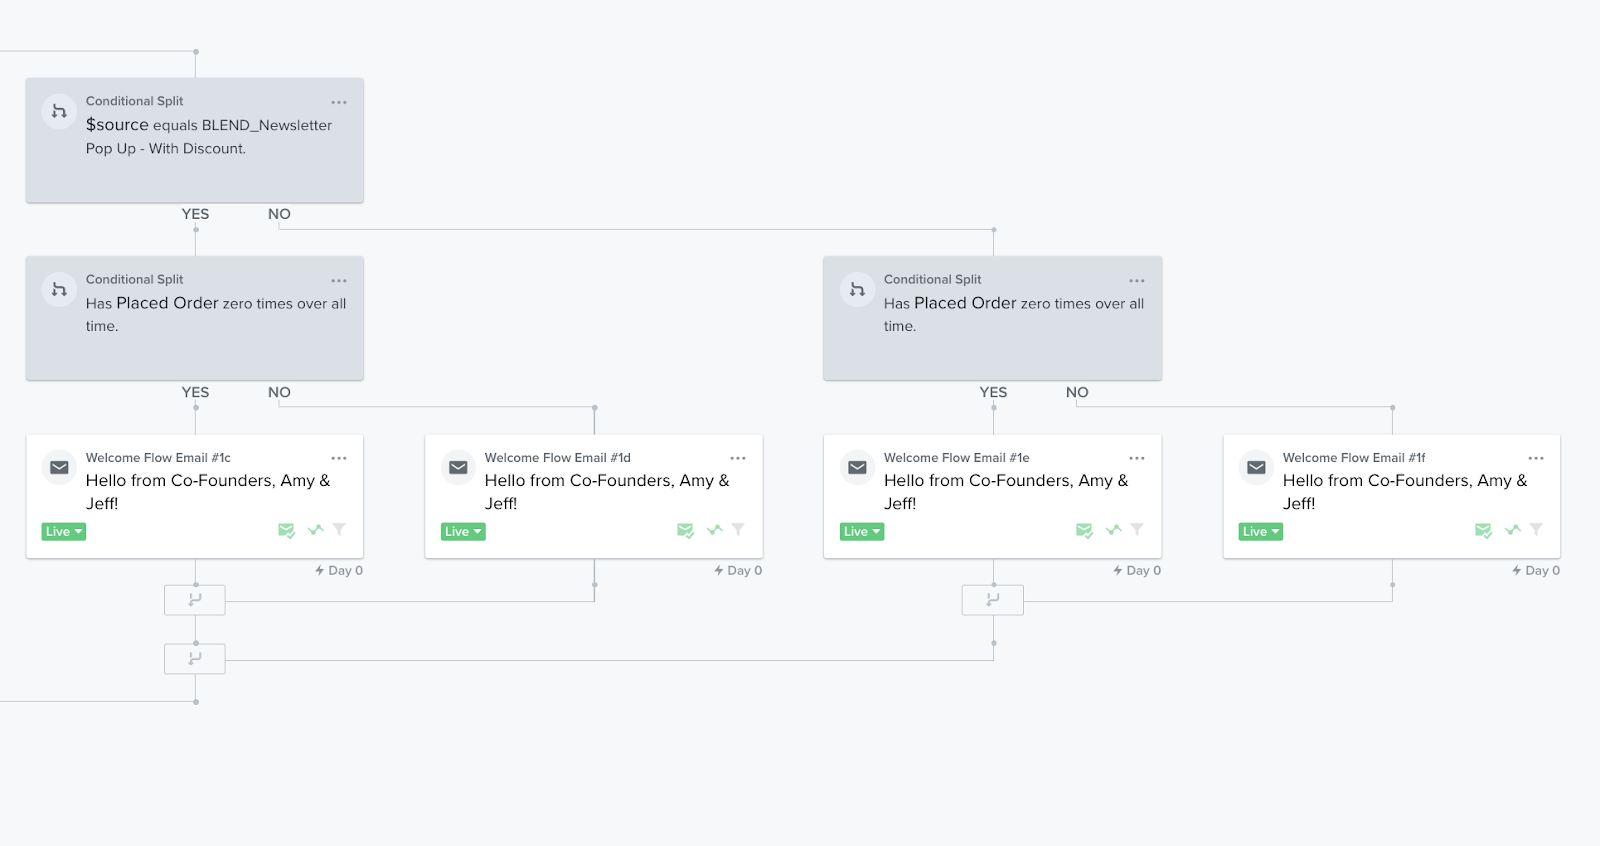Viewport: 1600px width, 846px height.
Task: Select the Welcome Flow Email #1c card title
Action: click(x=158, y=458)
